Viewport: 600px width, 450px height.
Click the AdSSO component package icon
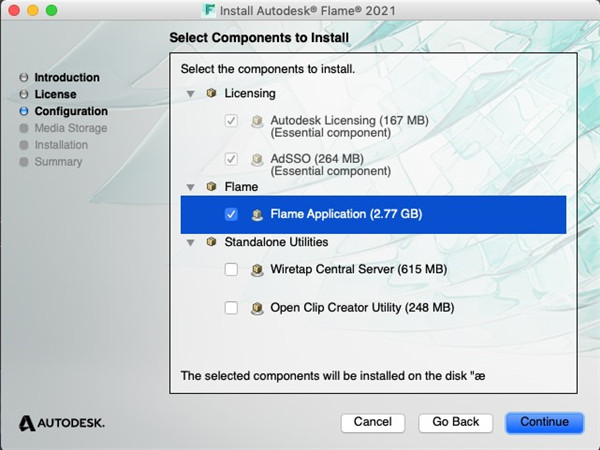point(257,159)
